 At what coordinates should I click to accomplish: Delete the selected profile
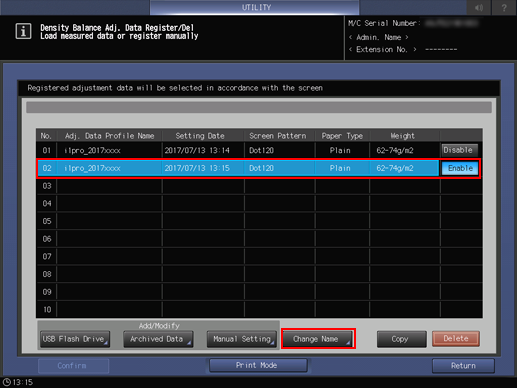coord(456,339)
